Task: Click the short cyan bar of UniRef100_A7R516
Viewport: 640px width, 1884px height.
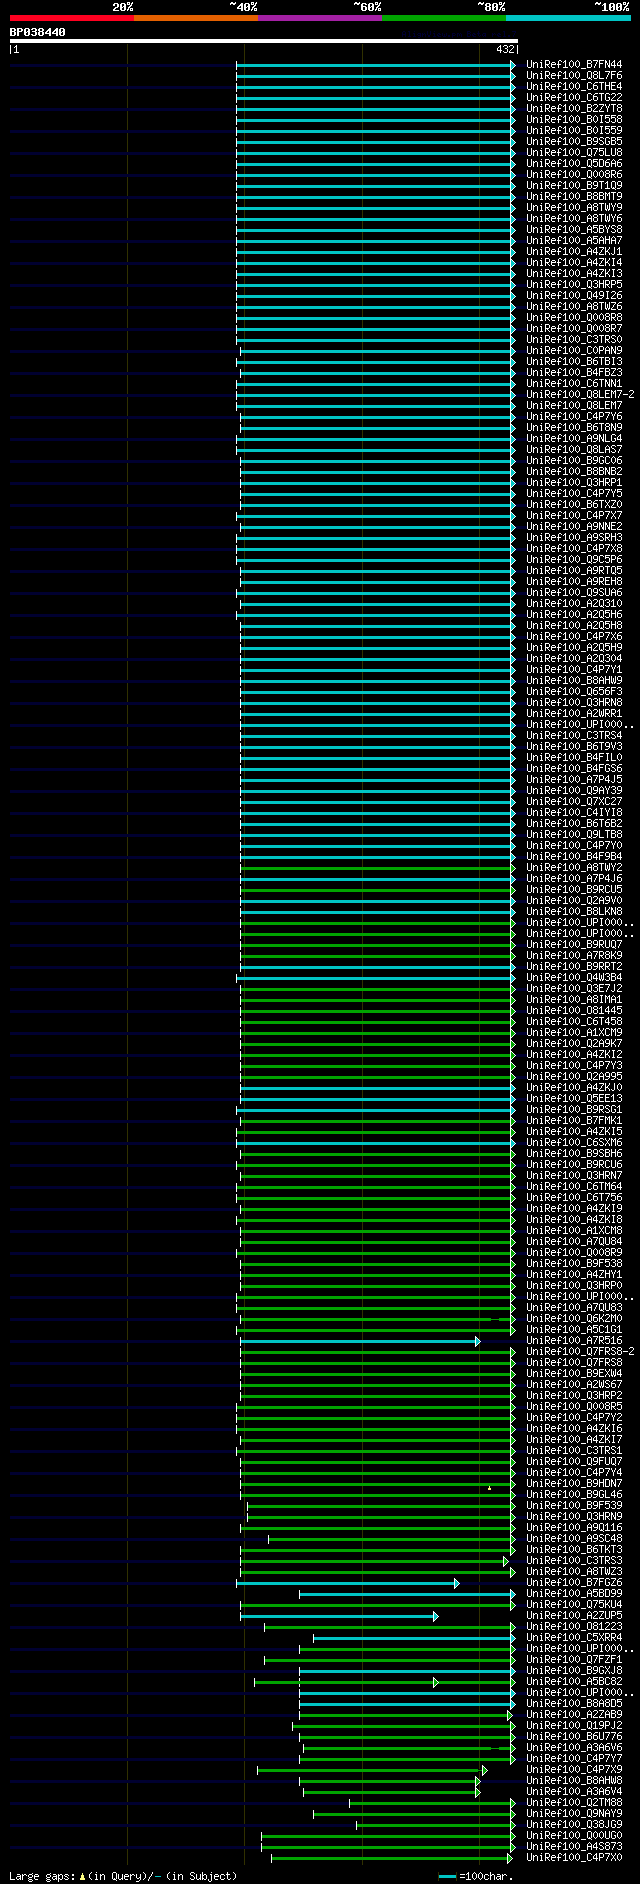Action: coord(360,1341)
